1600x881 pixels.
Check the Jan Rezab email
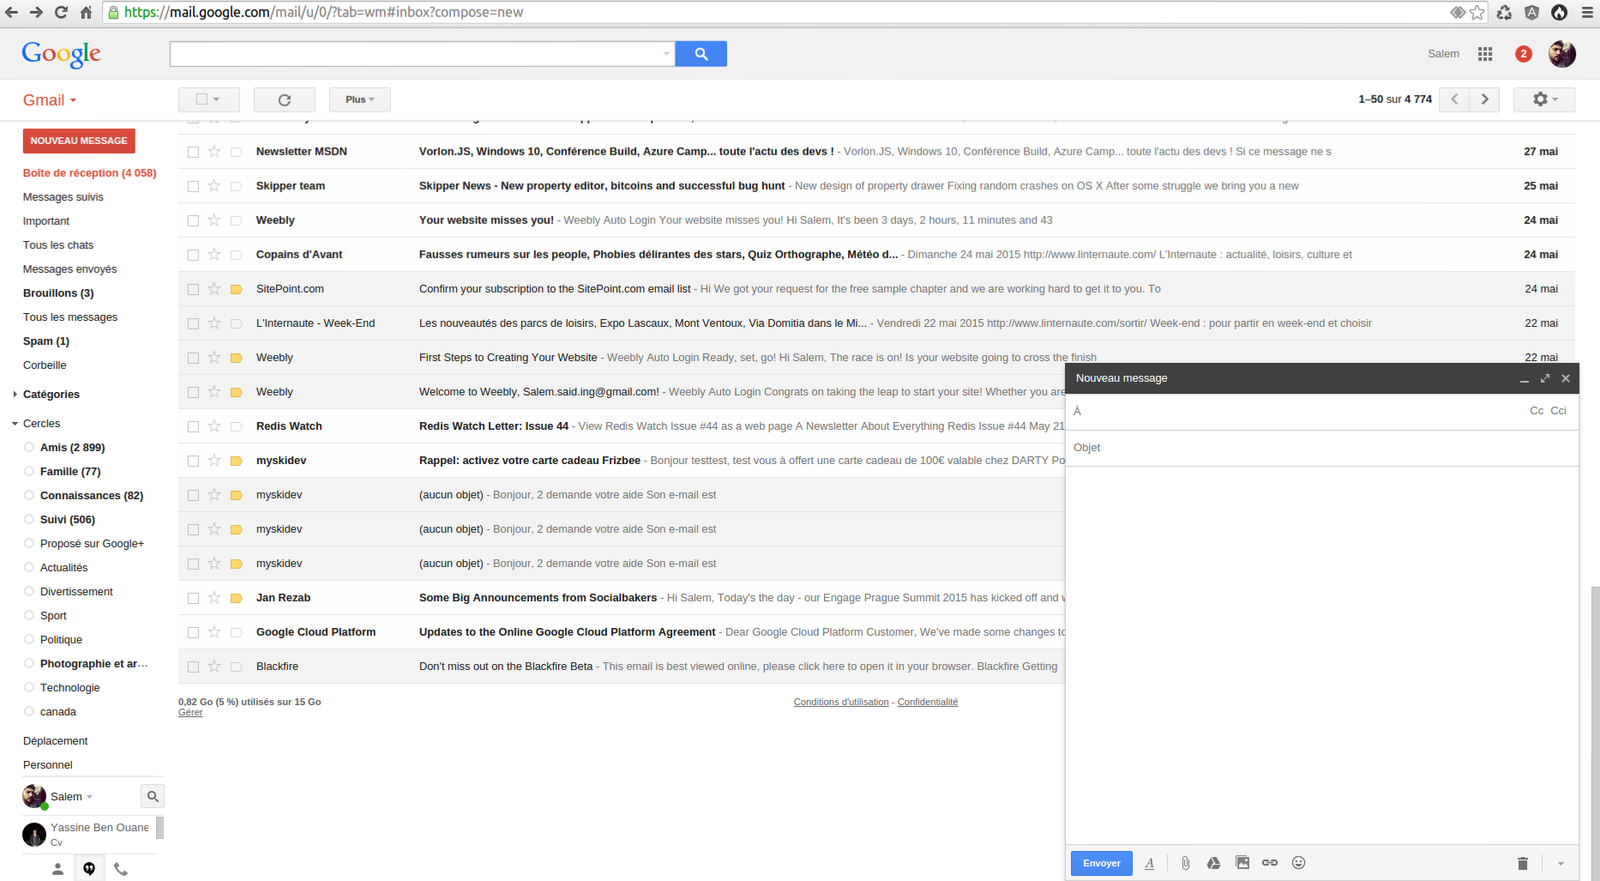pos(193,598)
